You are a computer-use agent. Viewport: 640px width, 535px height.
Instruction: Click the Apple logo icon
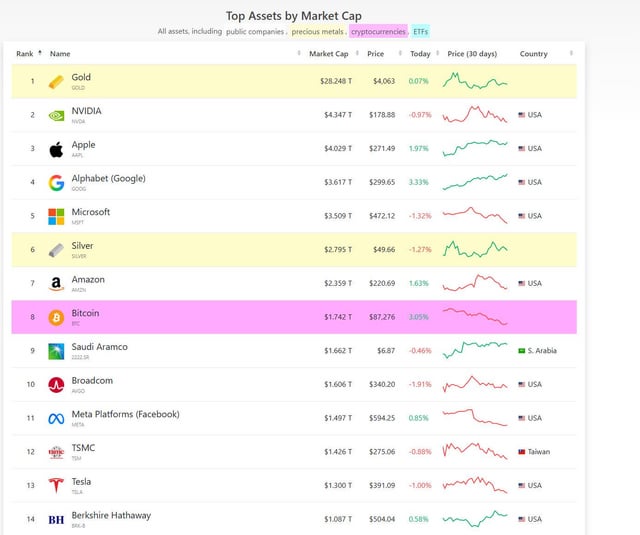[56, 149]
